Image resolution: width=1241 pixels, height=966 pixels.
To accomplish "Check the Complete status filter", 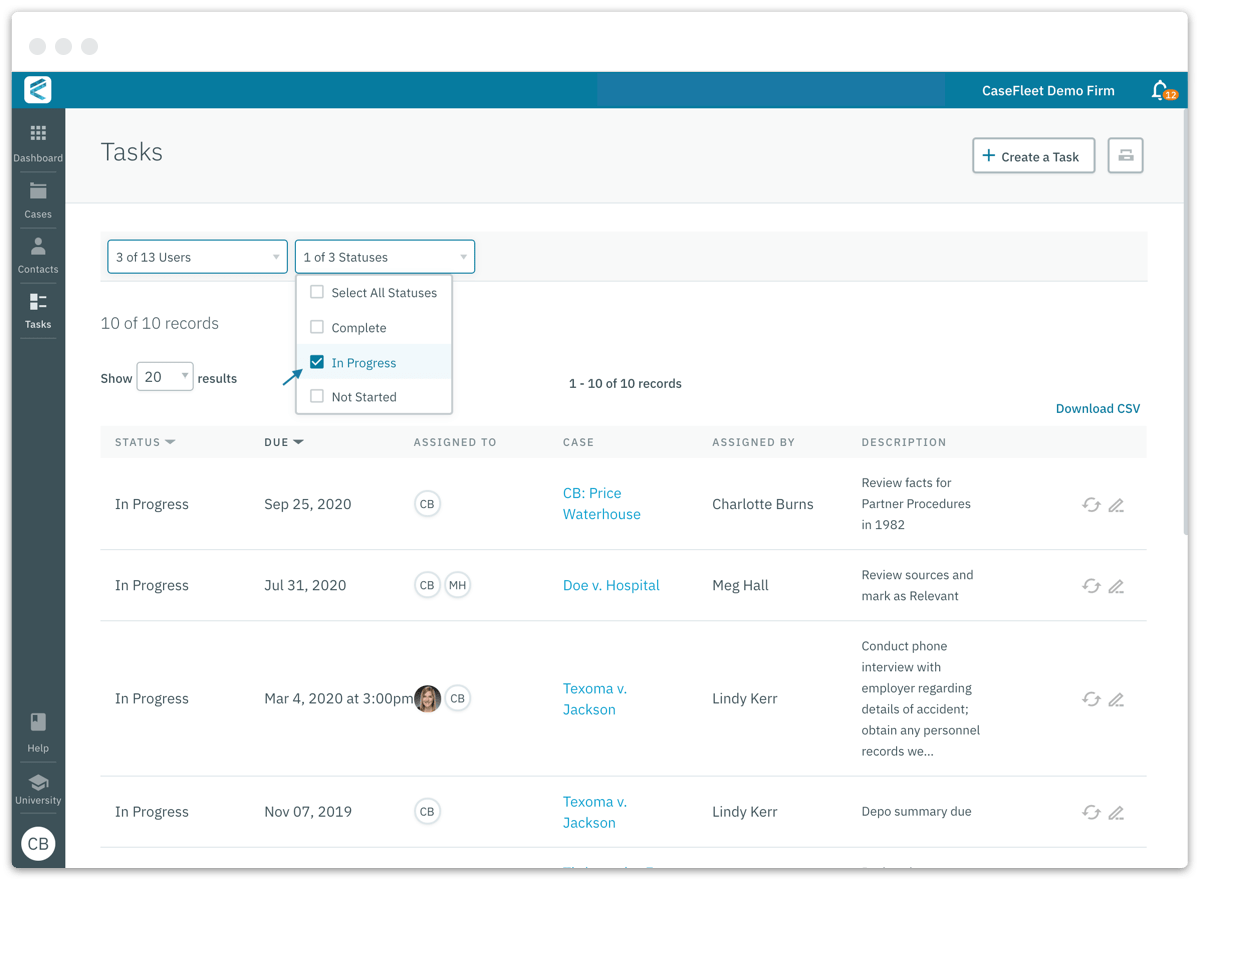I will (x=316, y=327).
